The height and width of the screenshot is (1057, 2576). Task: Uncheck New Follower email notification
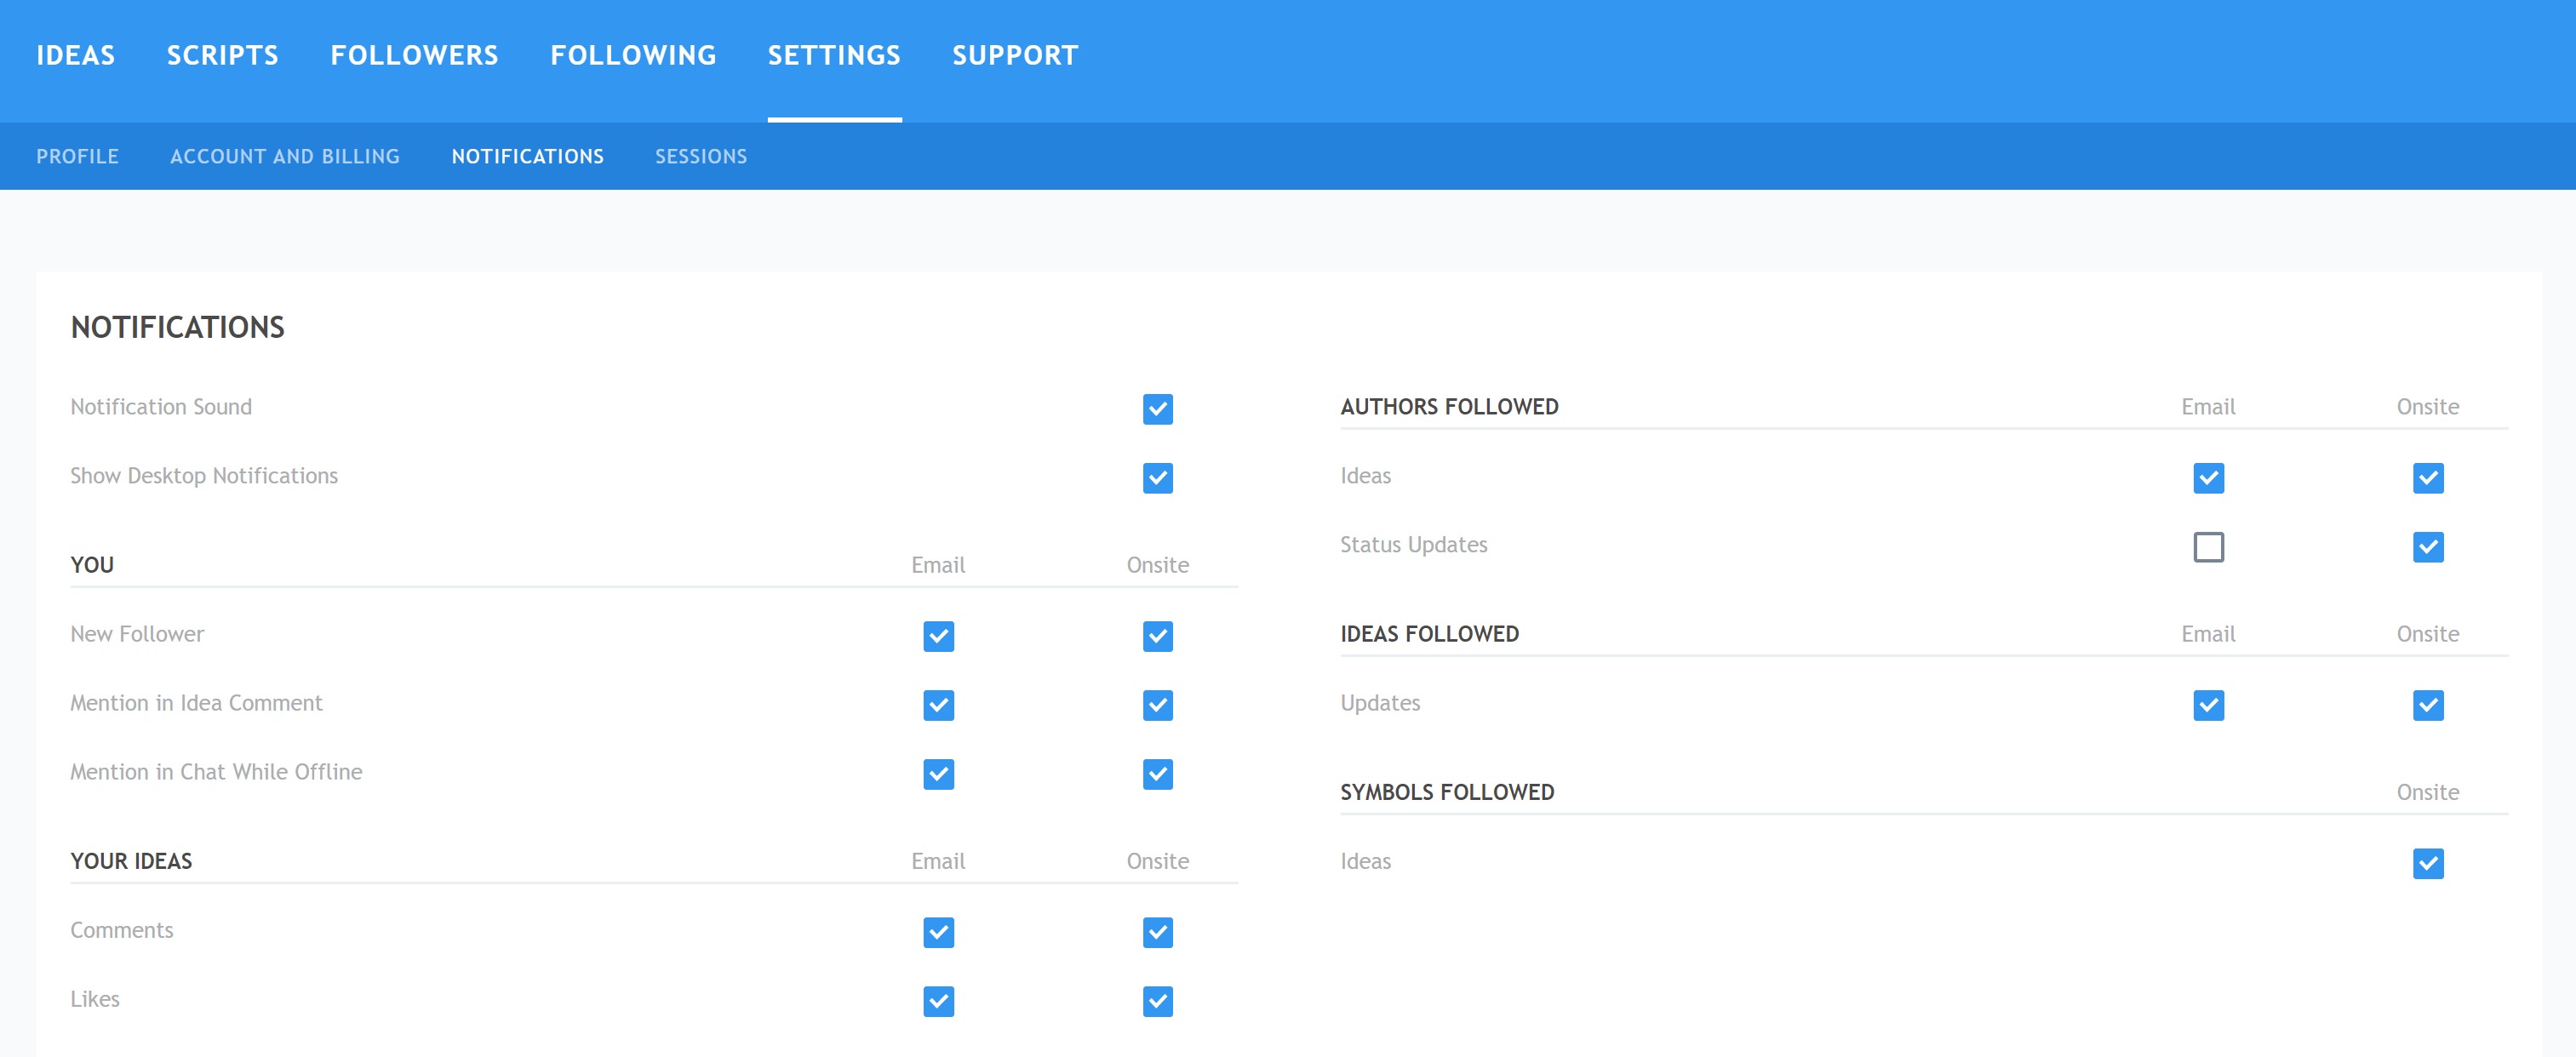tap(938, 636)
